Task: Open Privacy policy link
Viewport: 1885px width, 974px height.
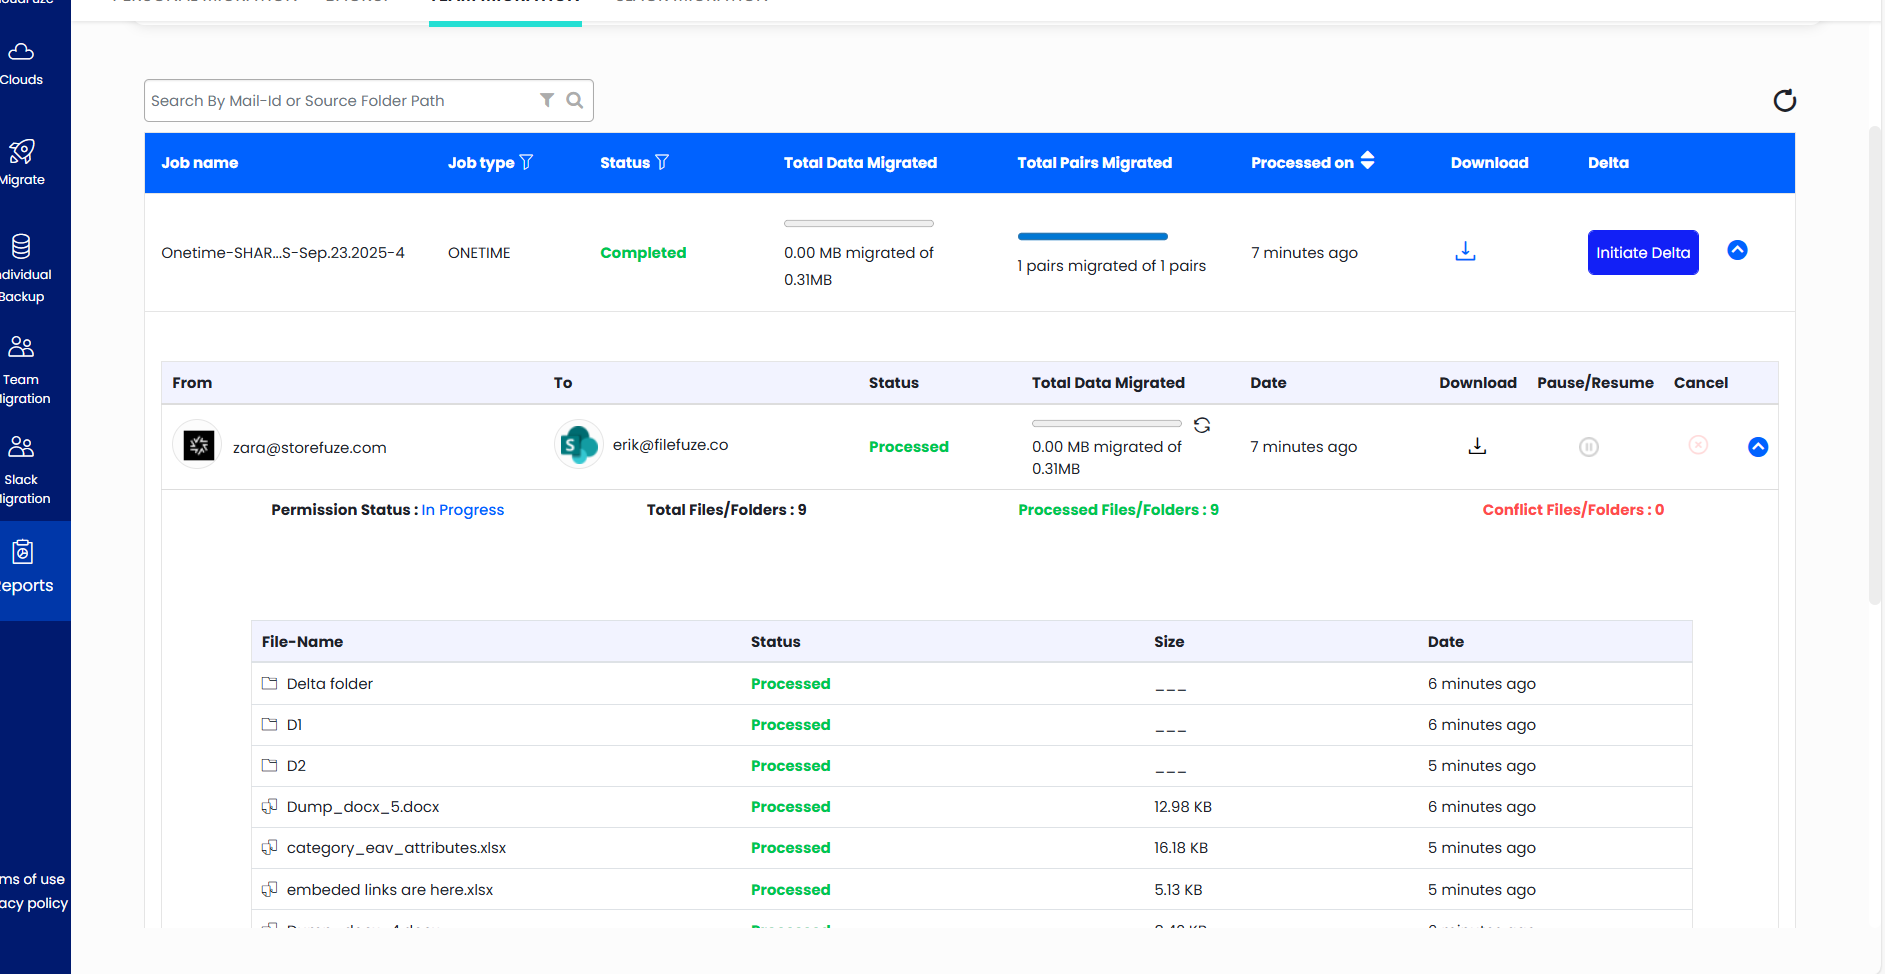Action: pos(34,903)
